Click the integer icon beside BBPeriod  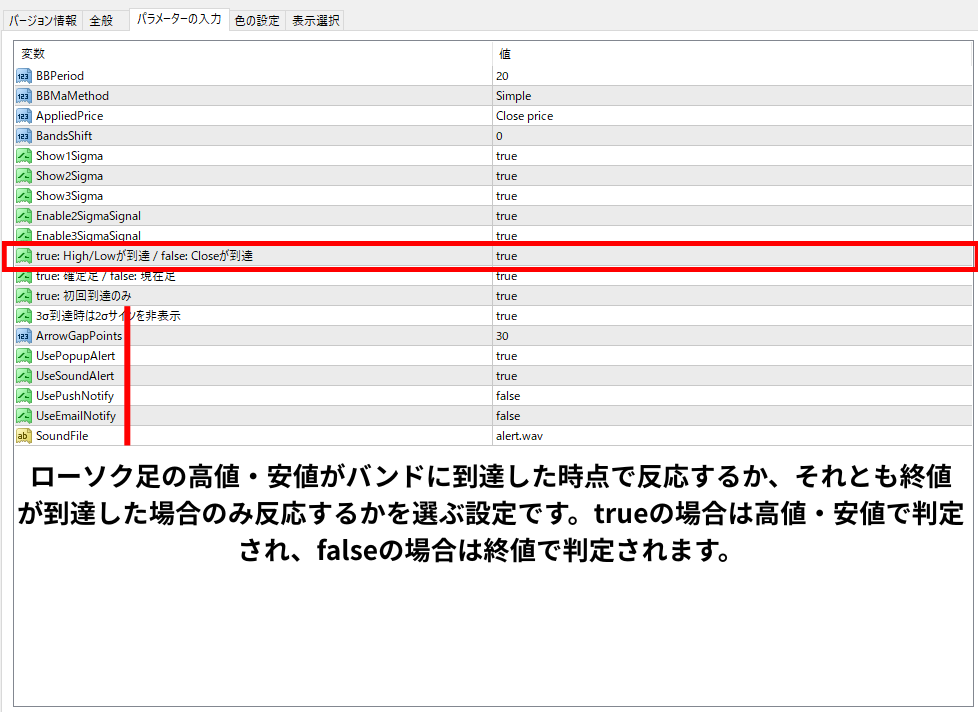(24, 76)
